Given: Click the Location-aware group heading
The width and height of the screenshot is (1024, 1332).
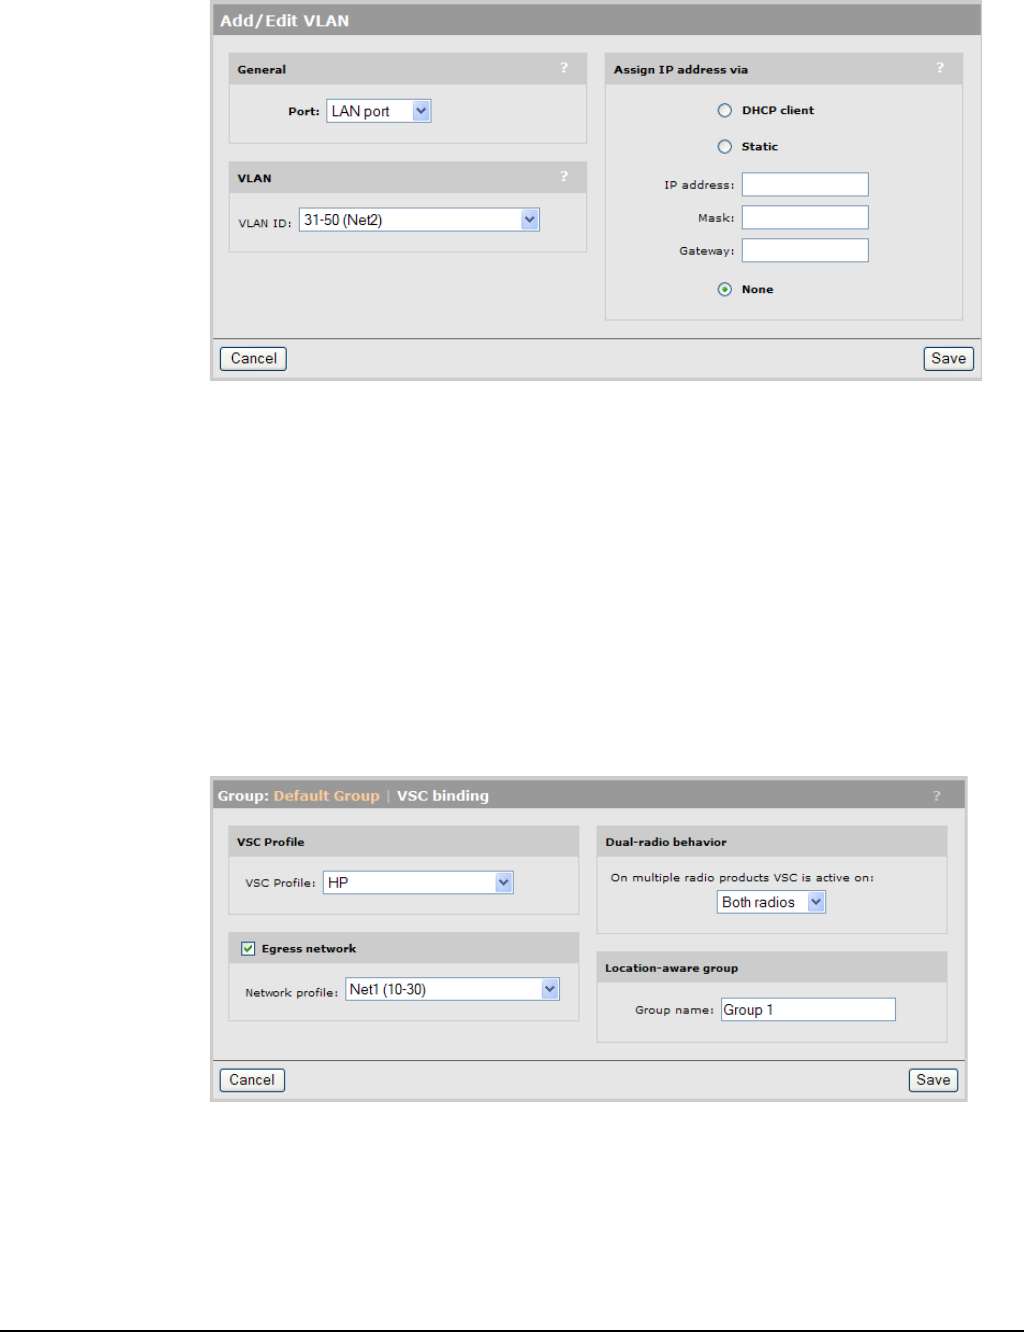Looking at the screenshot, I should 671,968.
